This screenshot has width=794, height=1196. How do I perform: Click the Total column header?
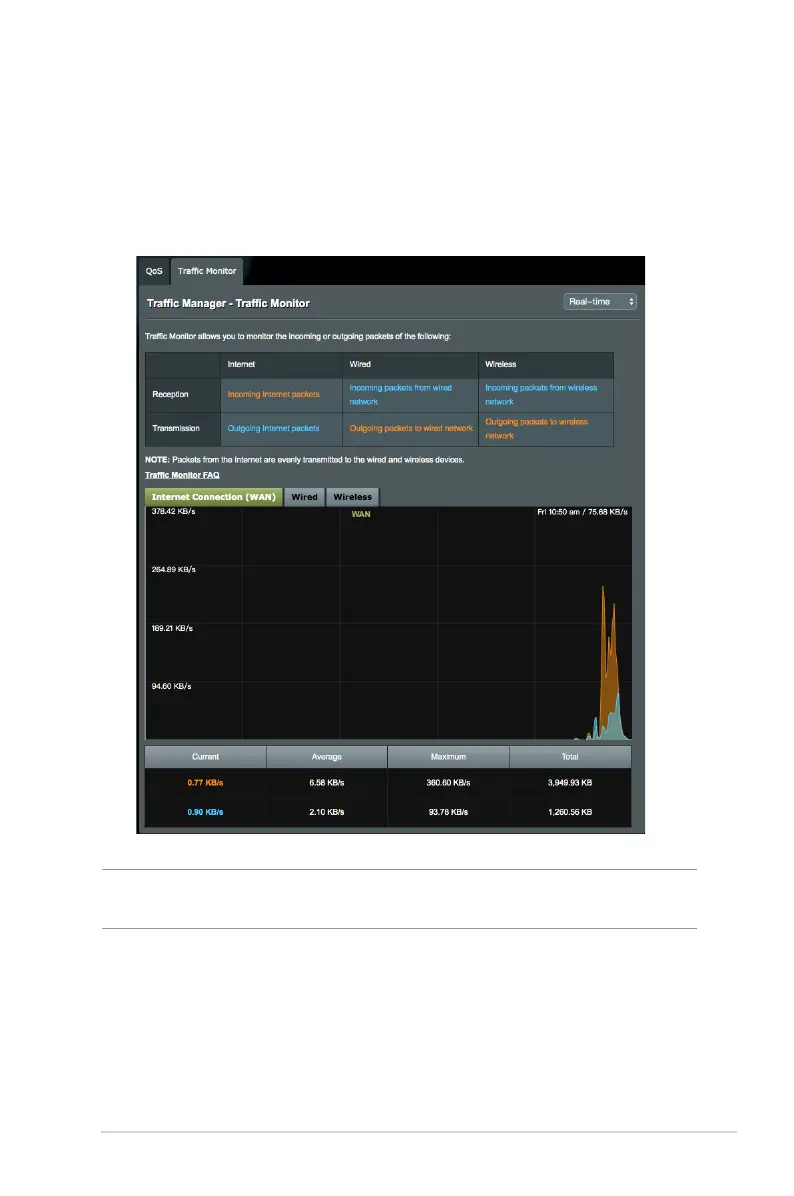tap(570, 757)
